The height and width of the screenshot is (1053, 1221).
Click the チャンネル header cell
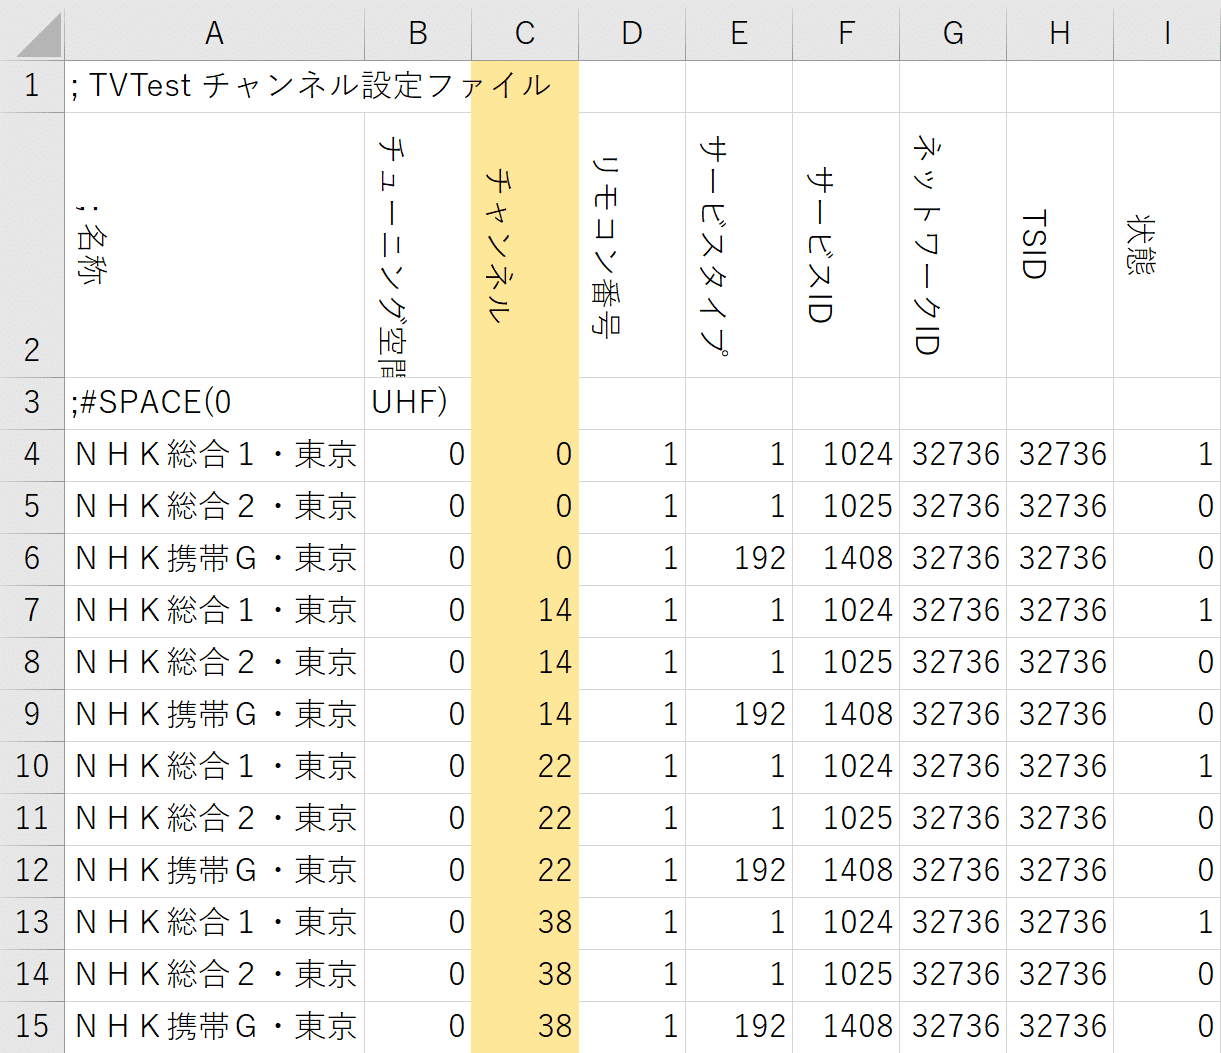(525, 245)
